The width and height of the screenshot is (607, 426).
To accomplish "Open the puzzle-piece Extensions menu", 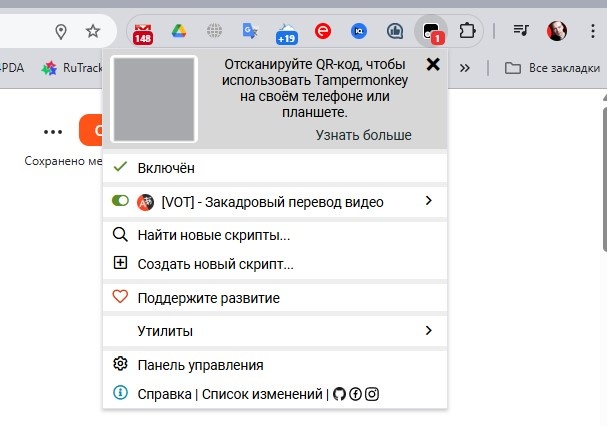I will tap(467, 31).
